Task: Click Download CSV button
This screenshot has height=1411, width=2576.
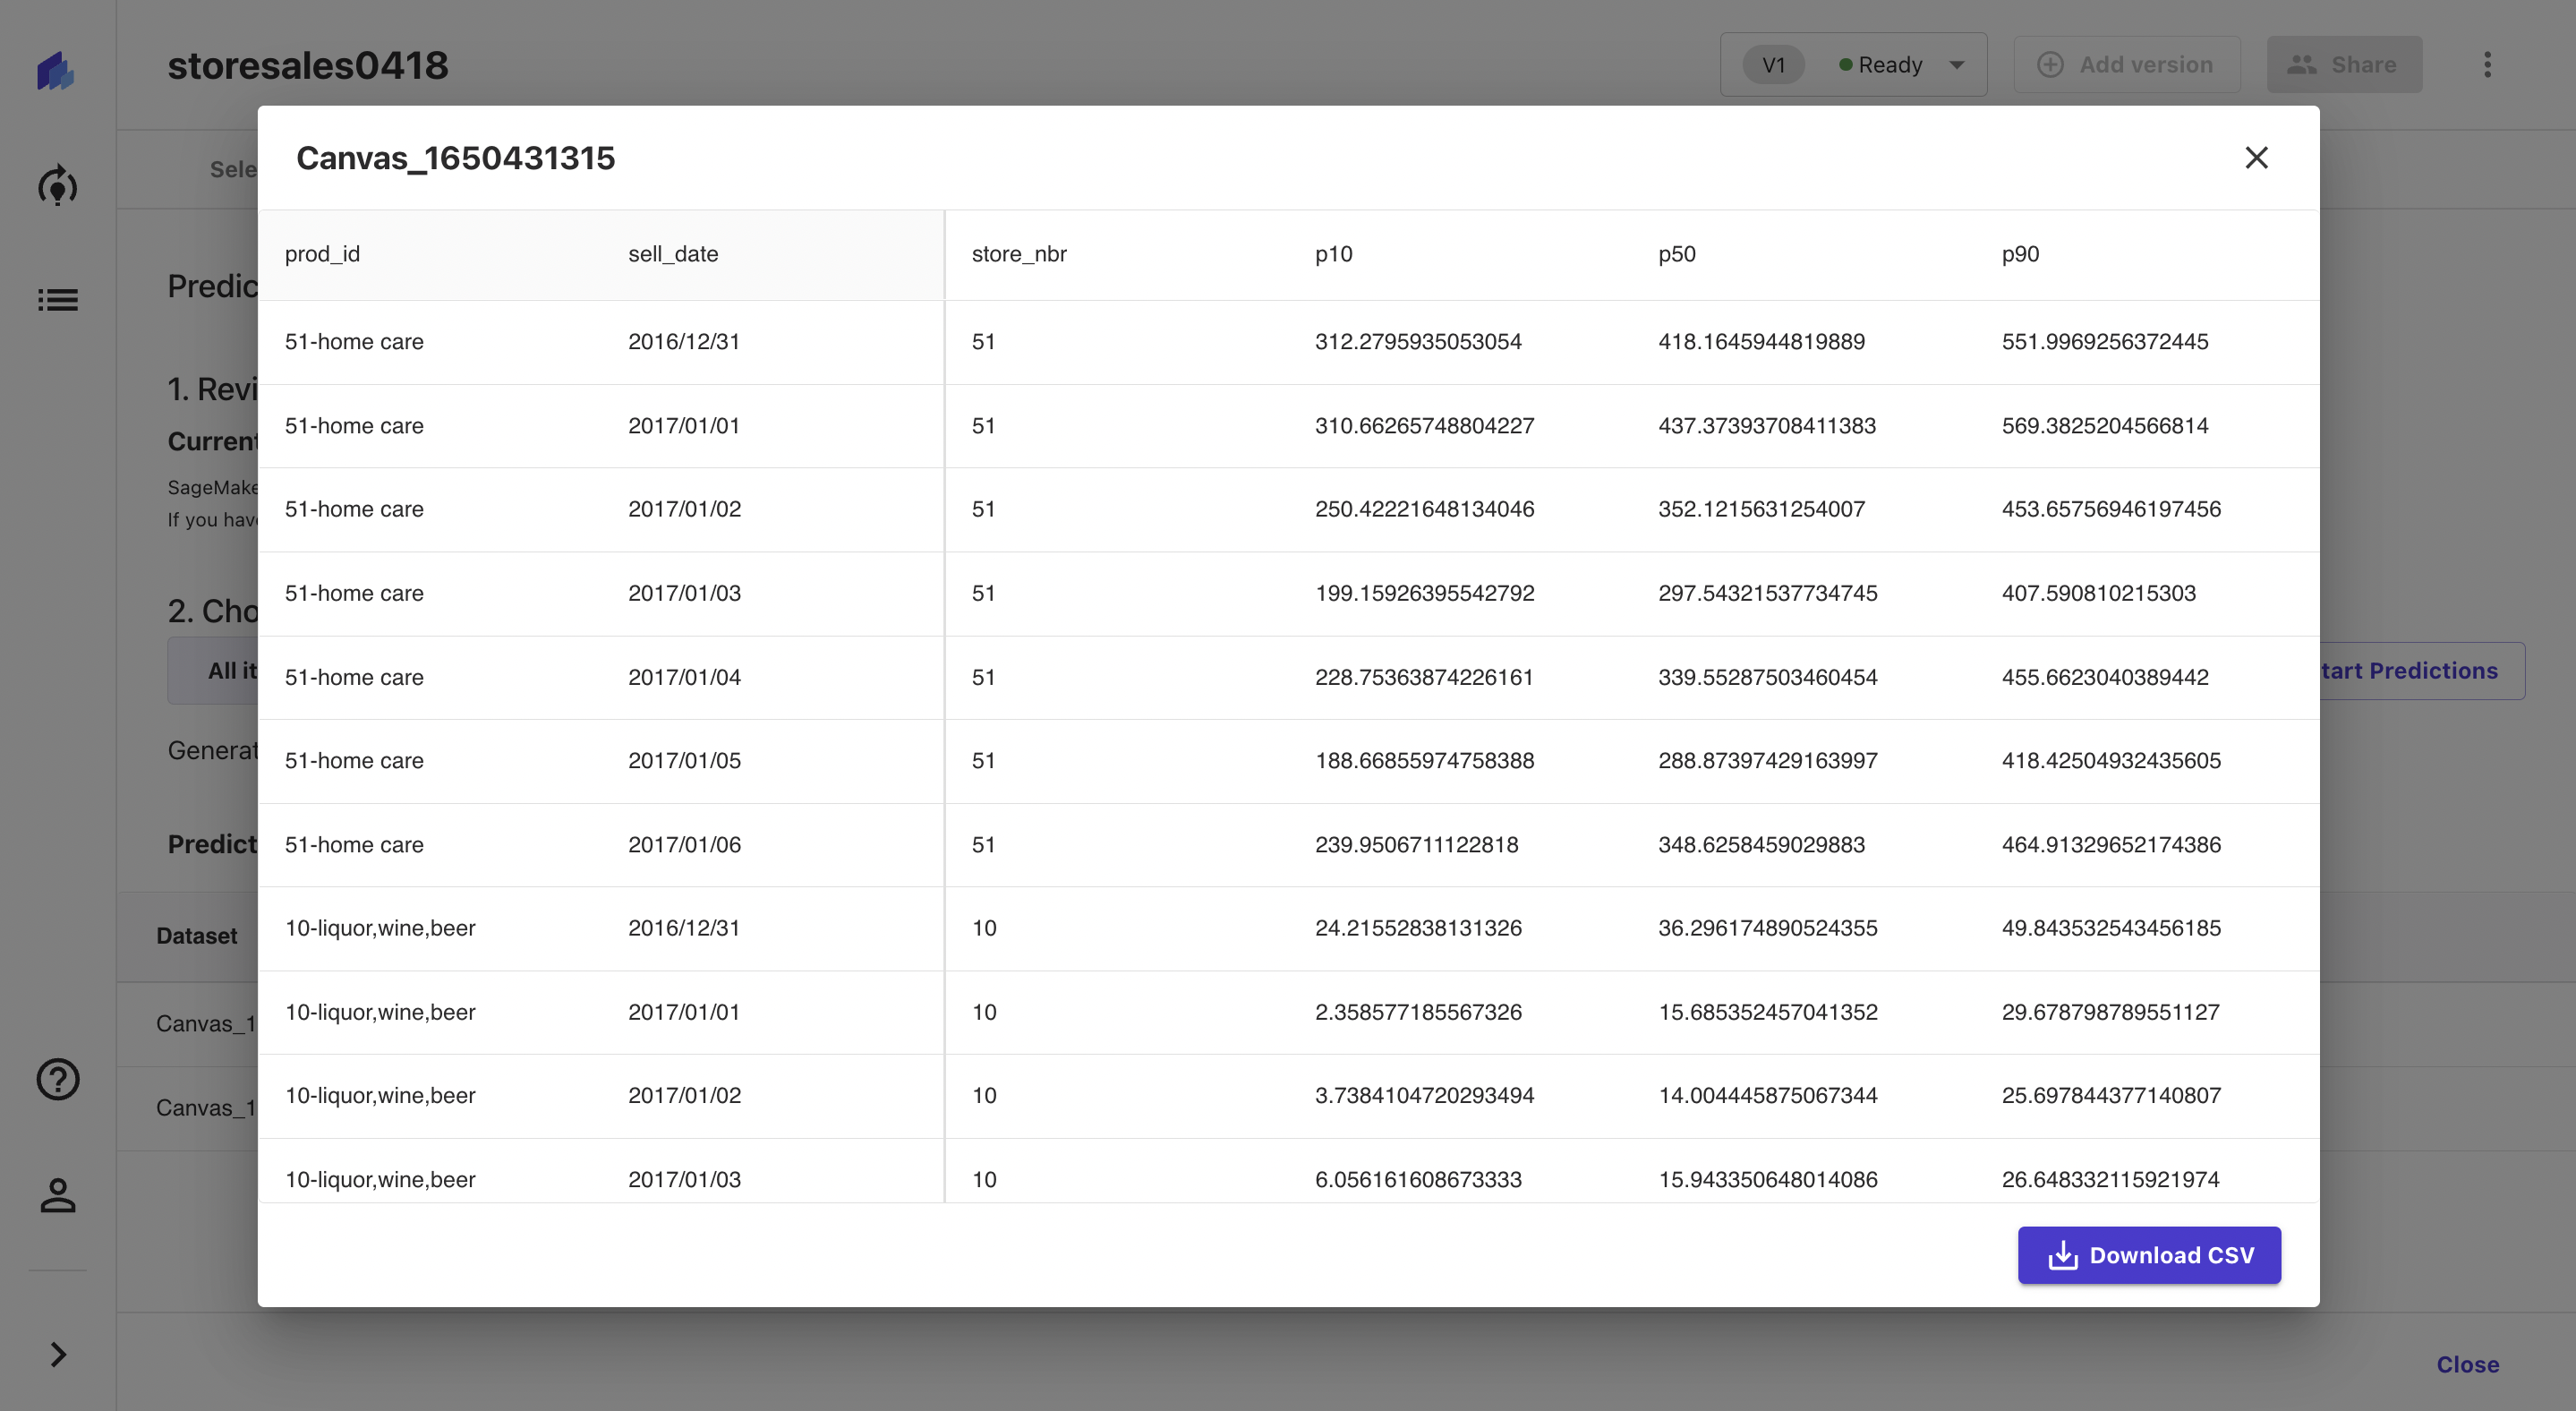Action: (2149, 1255)
